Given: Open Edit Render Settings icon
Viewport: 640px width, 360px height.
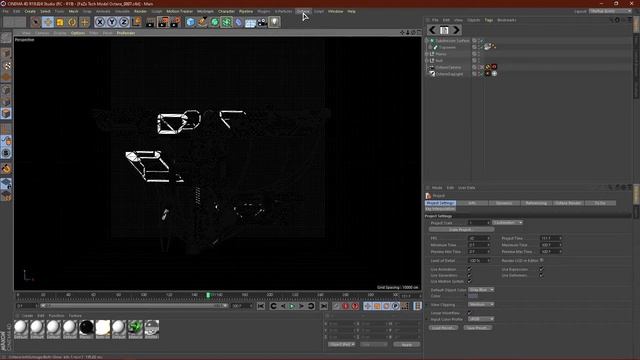Looking at the screenshot, I should 176,22.
